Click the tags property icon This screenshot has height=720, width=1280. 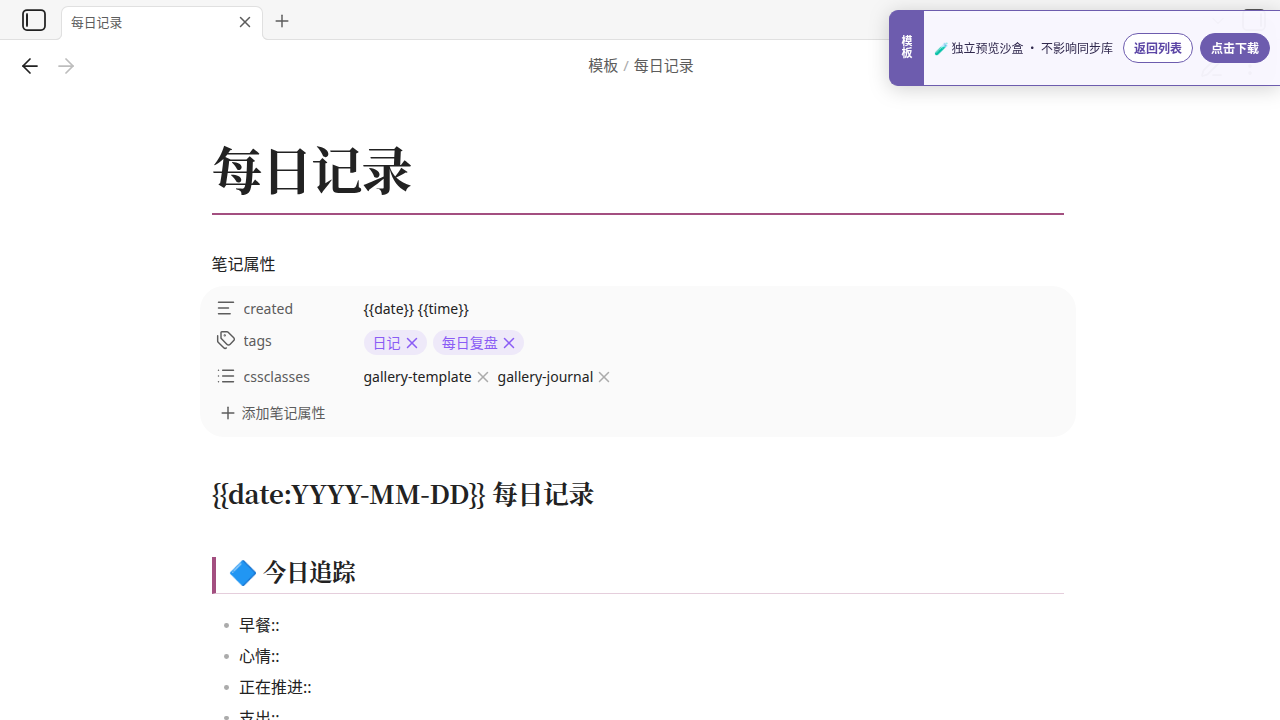pyautogui.click(x=226, y=340)
